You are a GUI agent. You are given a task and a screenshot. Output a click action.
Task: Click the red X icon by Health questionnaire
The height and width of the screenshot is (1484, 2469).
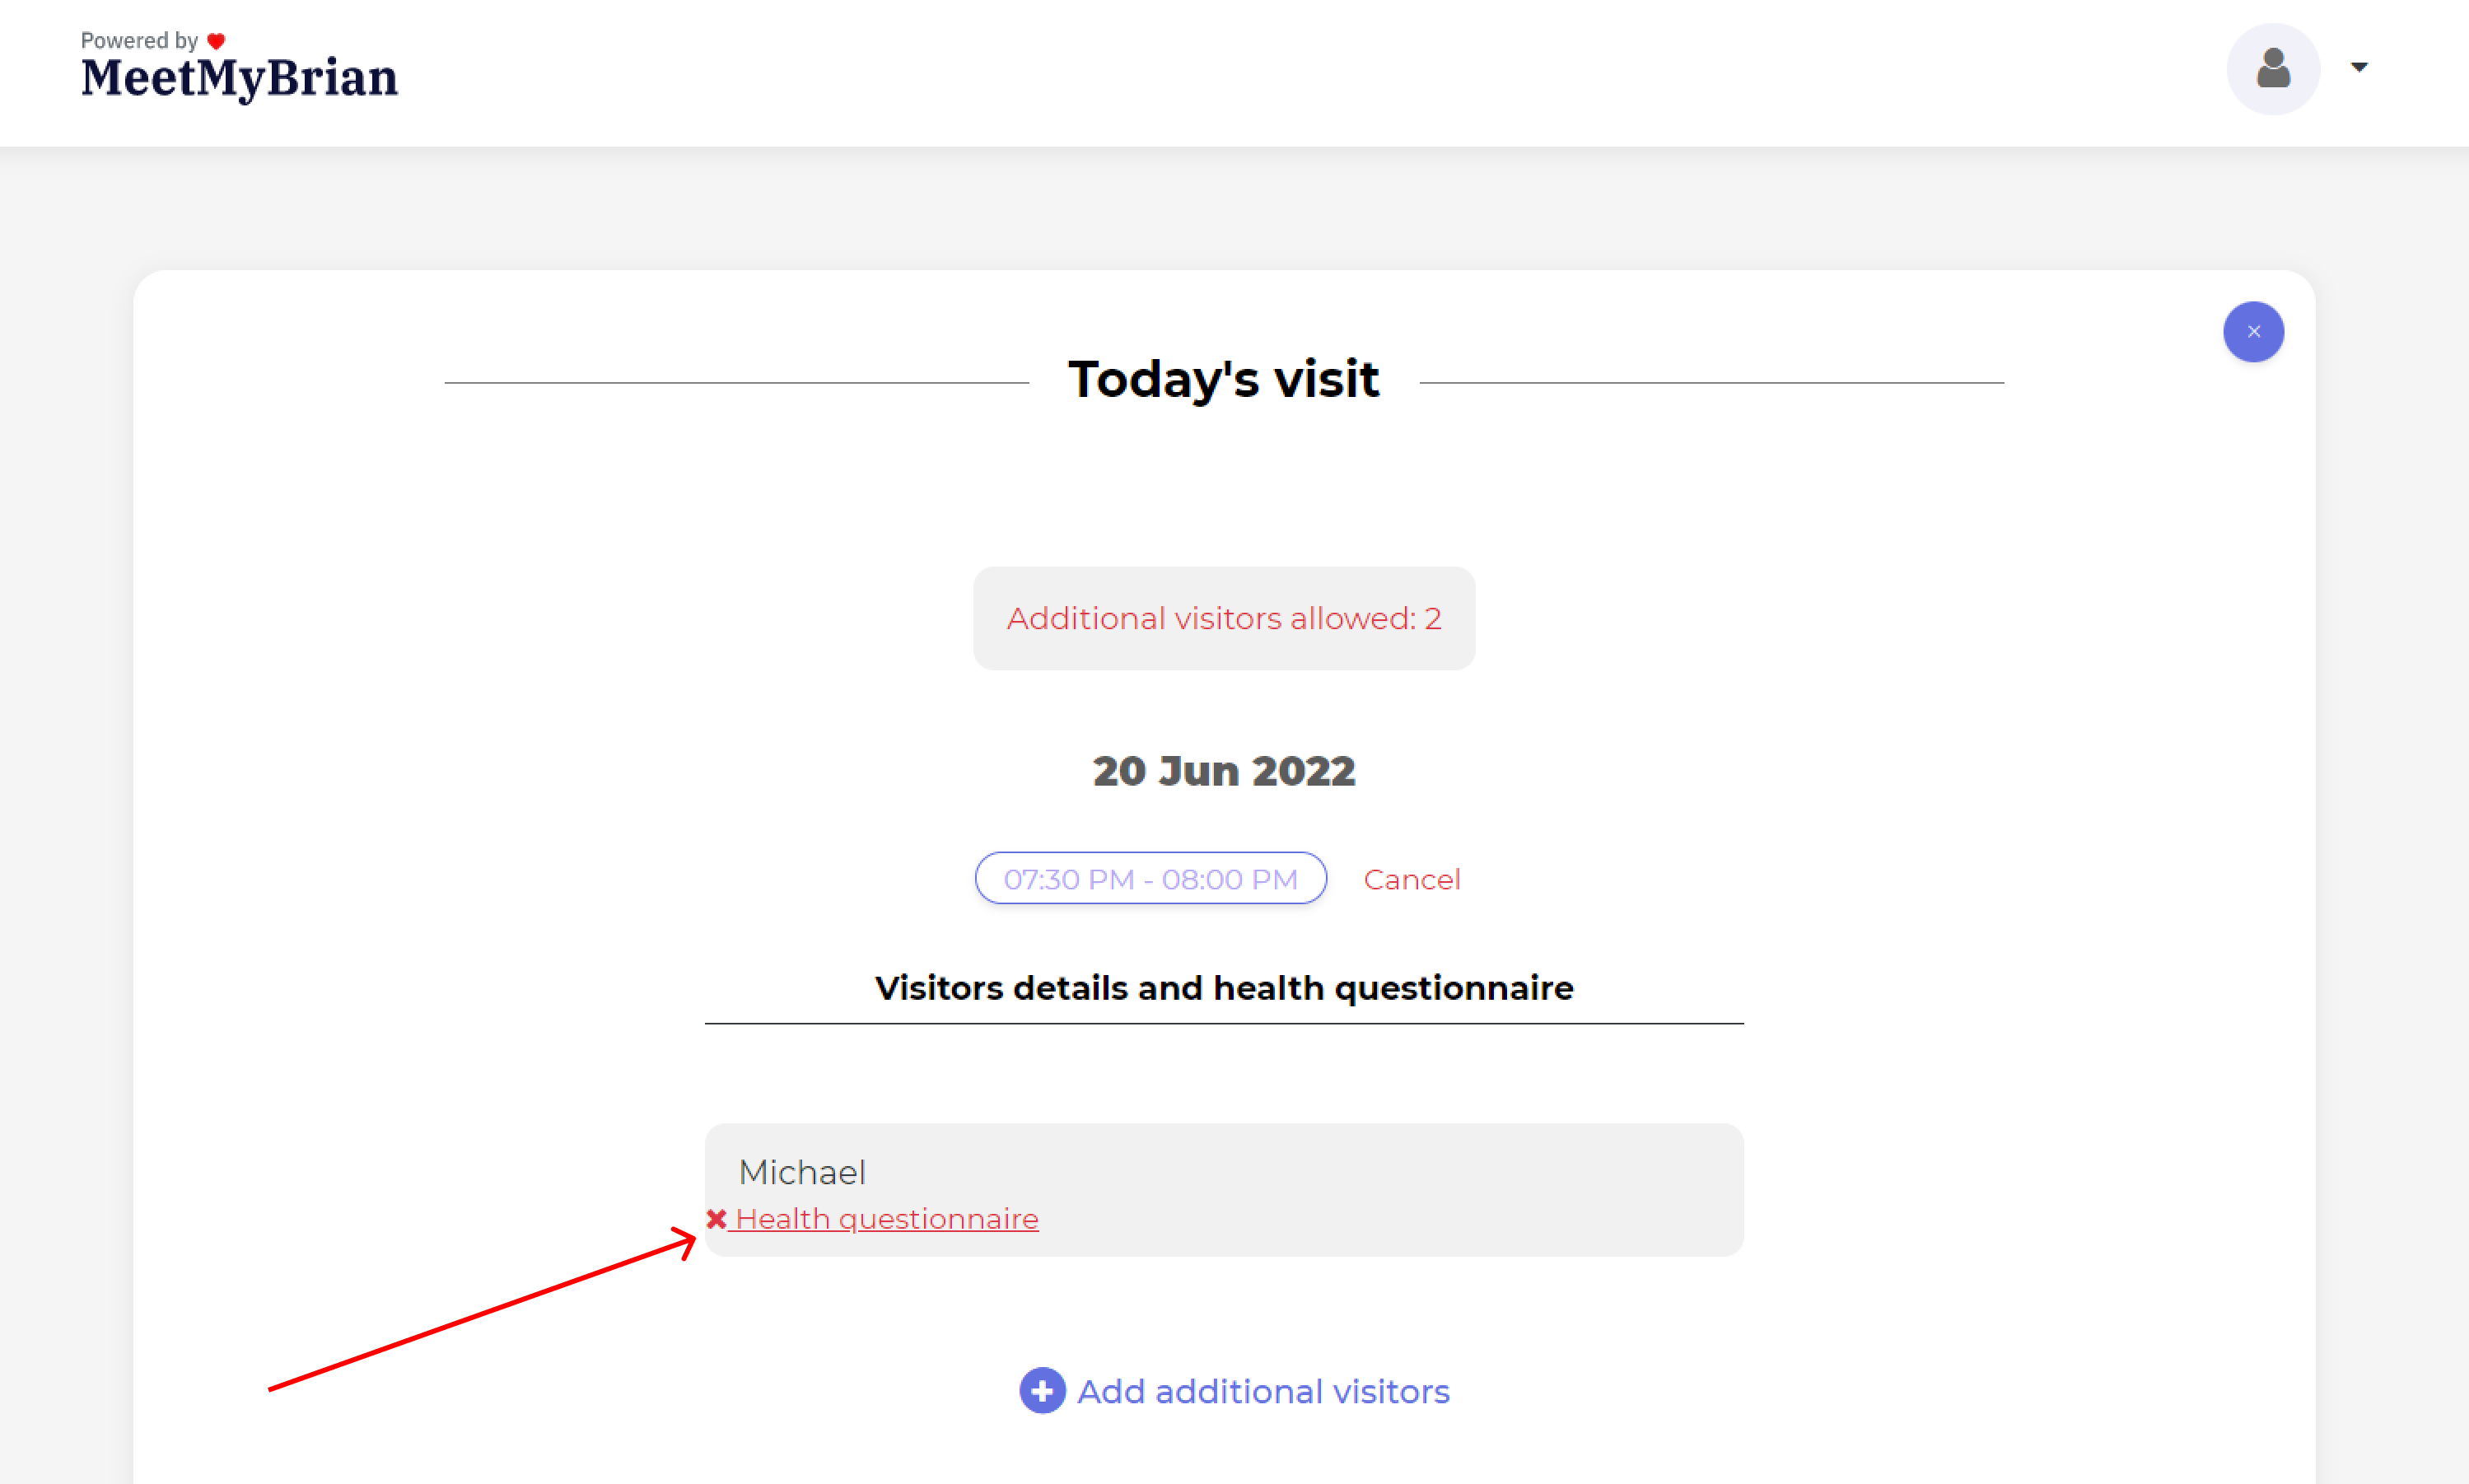(716, 1219)
